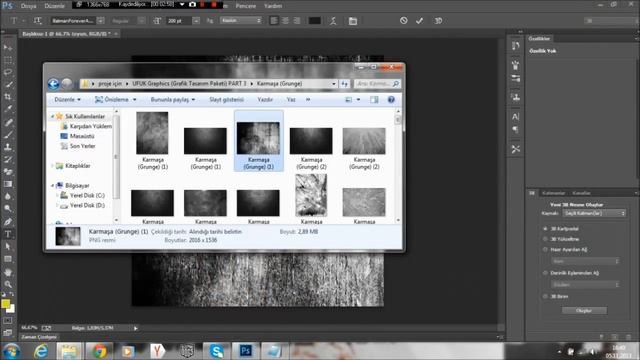Click Slayt gösterisi in Explorer toolbar
This screenshot has height=360, width=640.
point(227,100)
